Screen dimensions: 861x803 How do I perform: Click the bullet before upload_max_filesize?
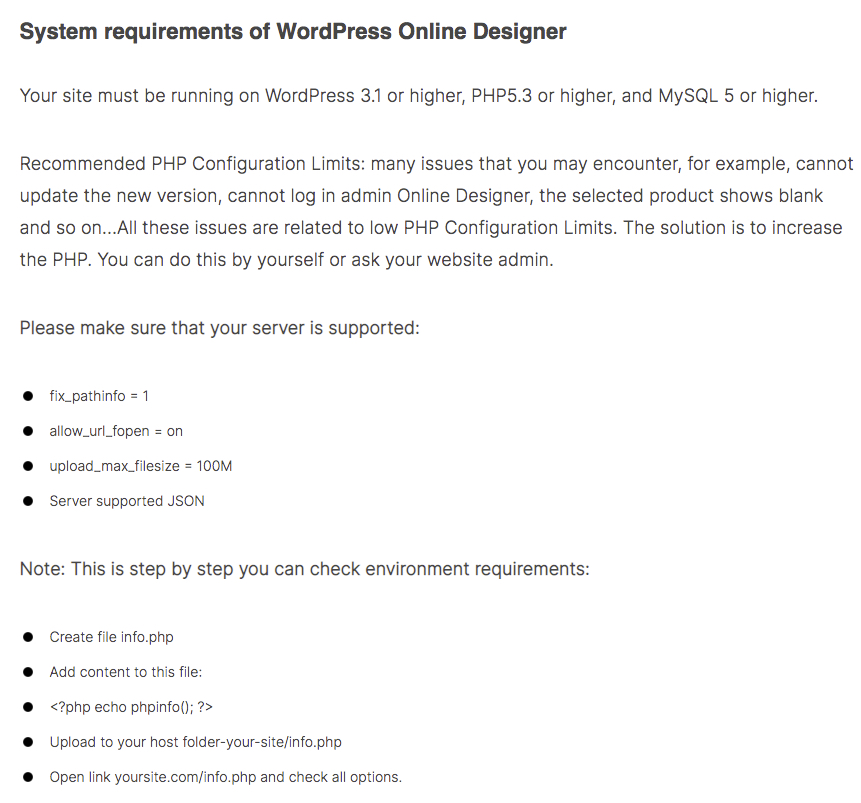coord(28,466)
